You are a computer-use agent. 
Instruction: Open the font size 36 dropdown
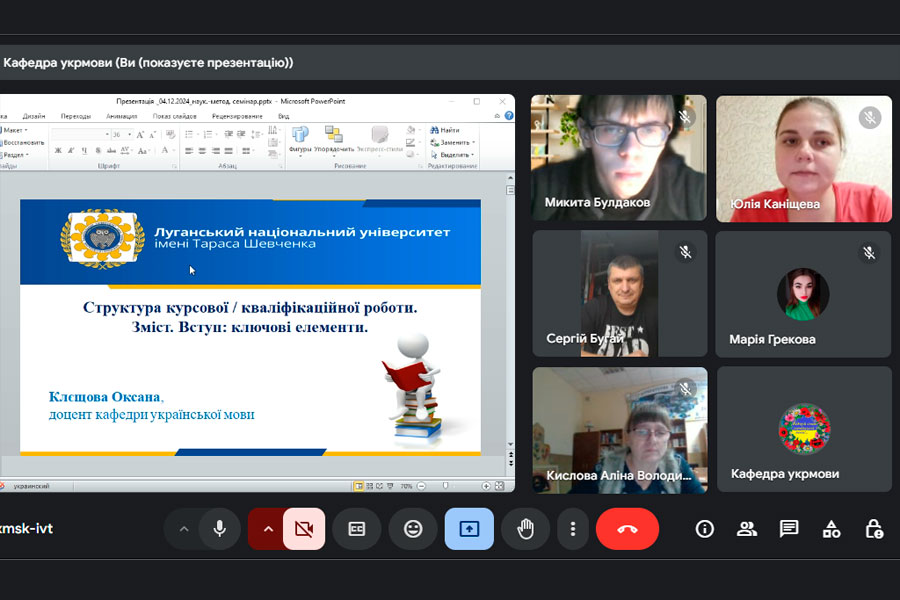pos(130,134)
